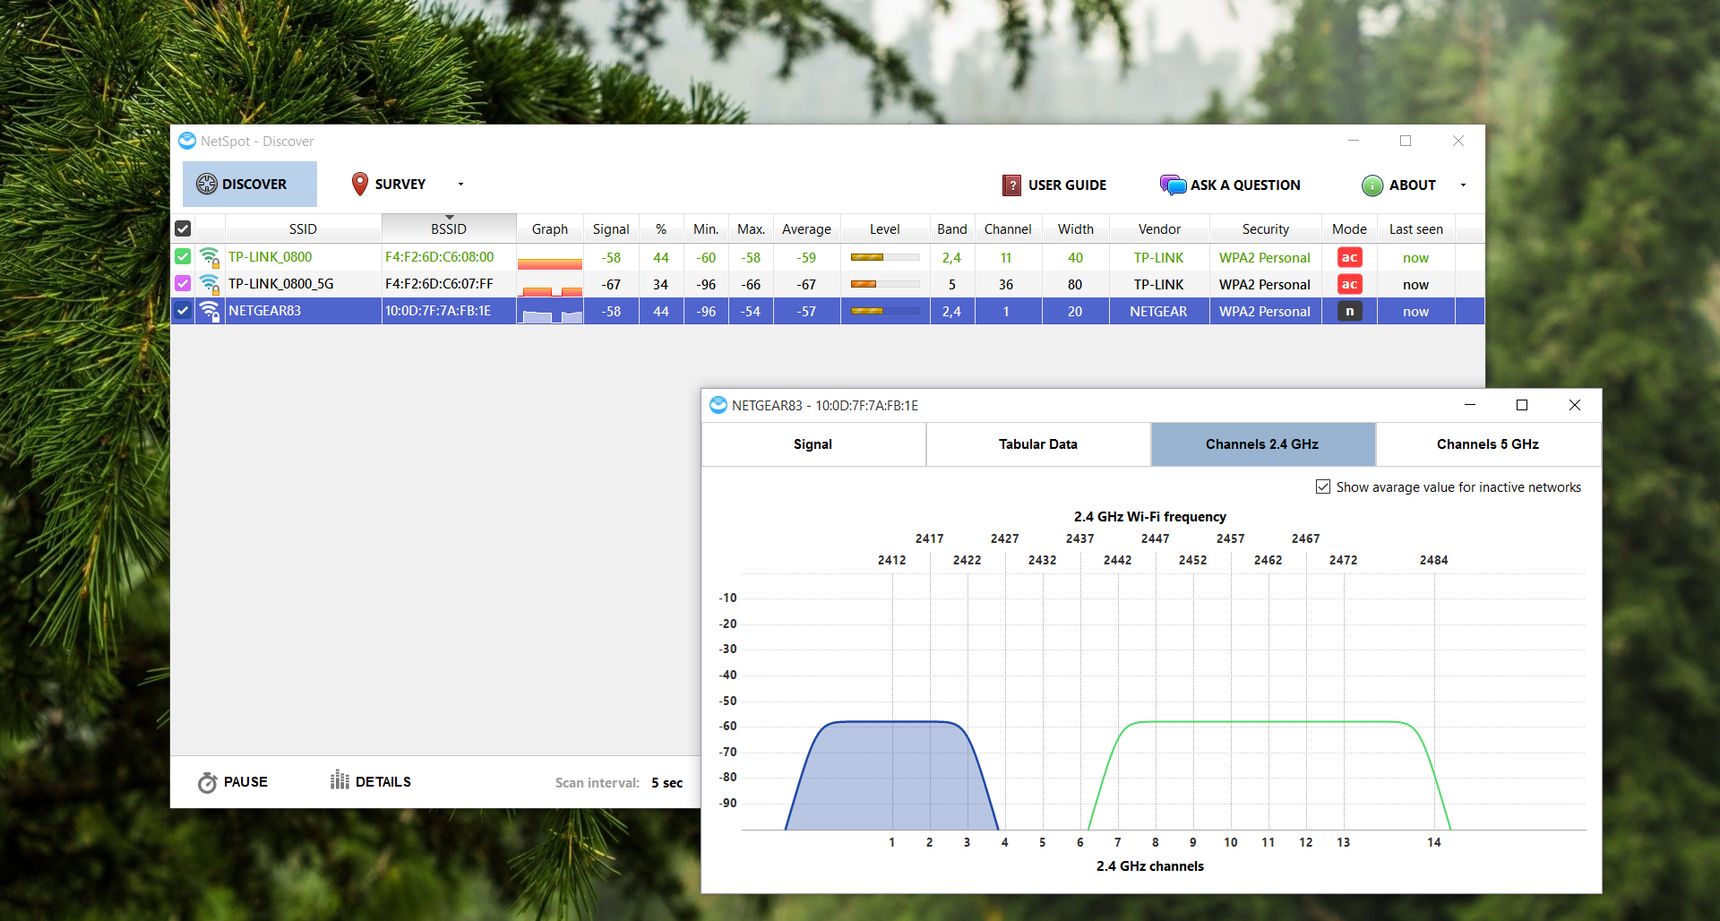Viewport: 1720px width, 921px height.
Task: Click the n mode badge for NETGEAR83
Action: click(1349, 311)
